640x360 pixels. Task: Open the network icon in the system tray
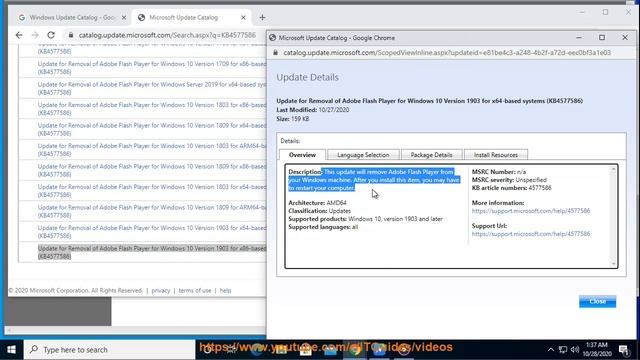[x=563, y=350]
